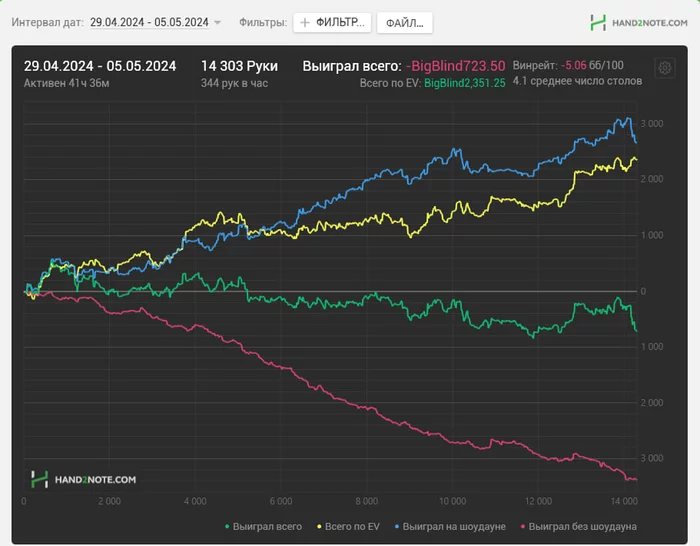Screen dimensions: 700x546
Task: Click the ФИЛЬТР... add filter button
Action: tap(333, 22)
